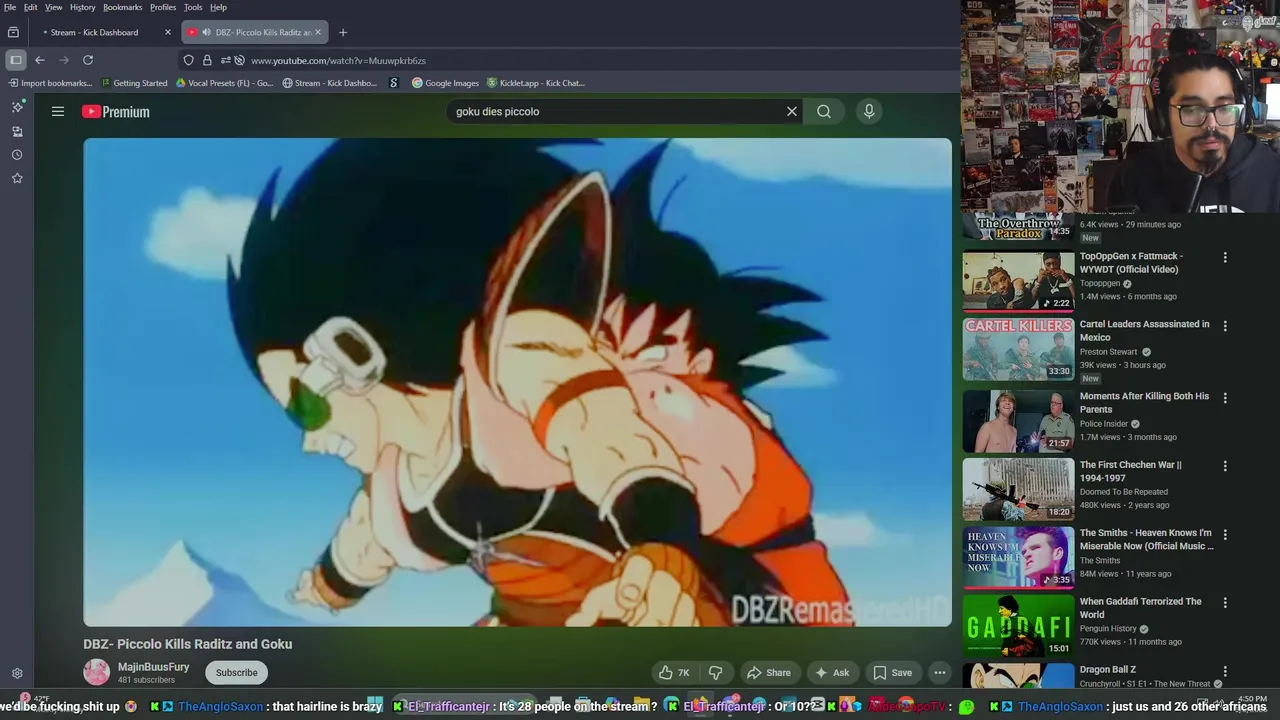Open the YouTube guide hamburger menu
Image resolution: width=1280 pixels, height=720 pixels.
tap(58, 112)
